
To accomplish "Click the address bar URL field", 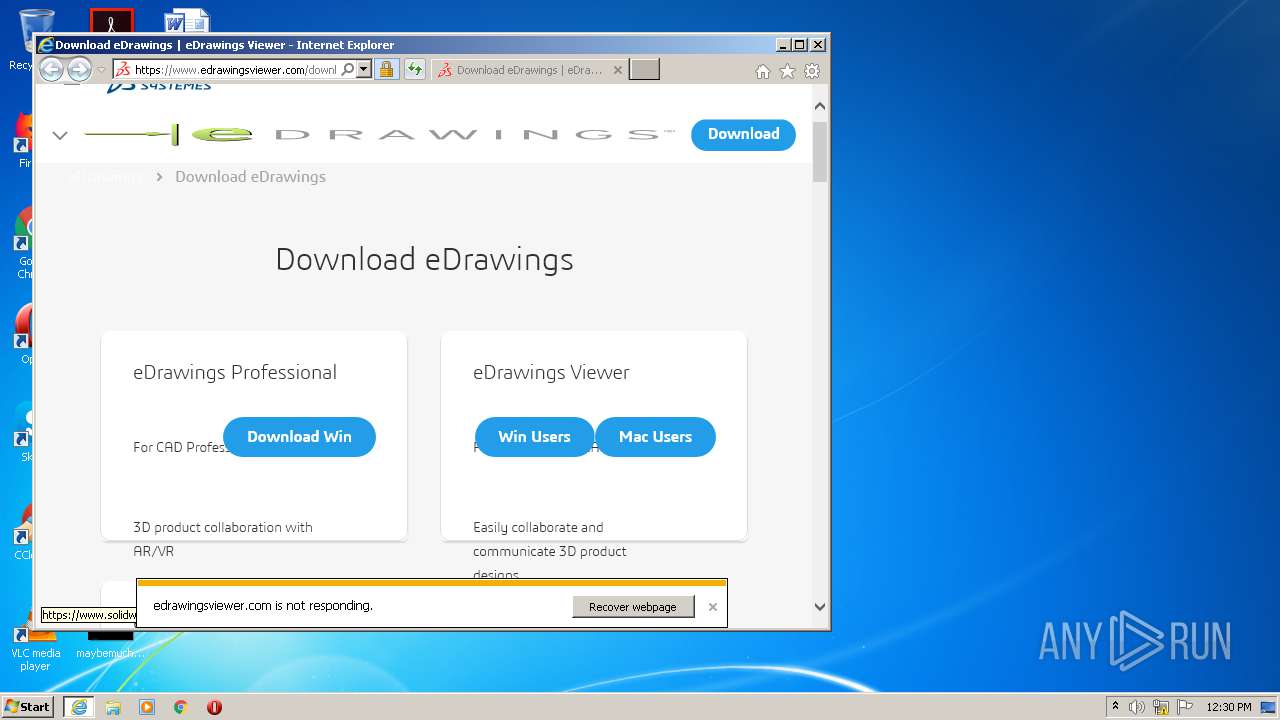I will [237, 70].
